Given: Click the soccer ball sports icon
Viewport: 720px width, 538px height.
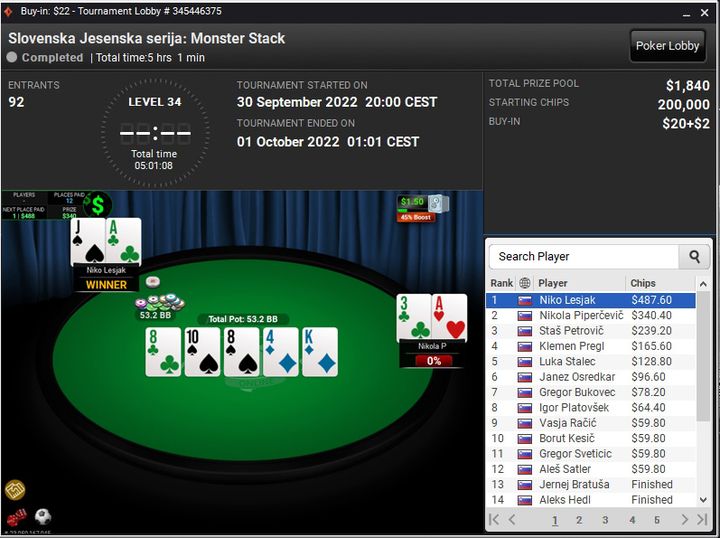Looking at the screenshot, I should pos(43,517).
